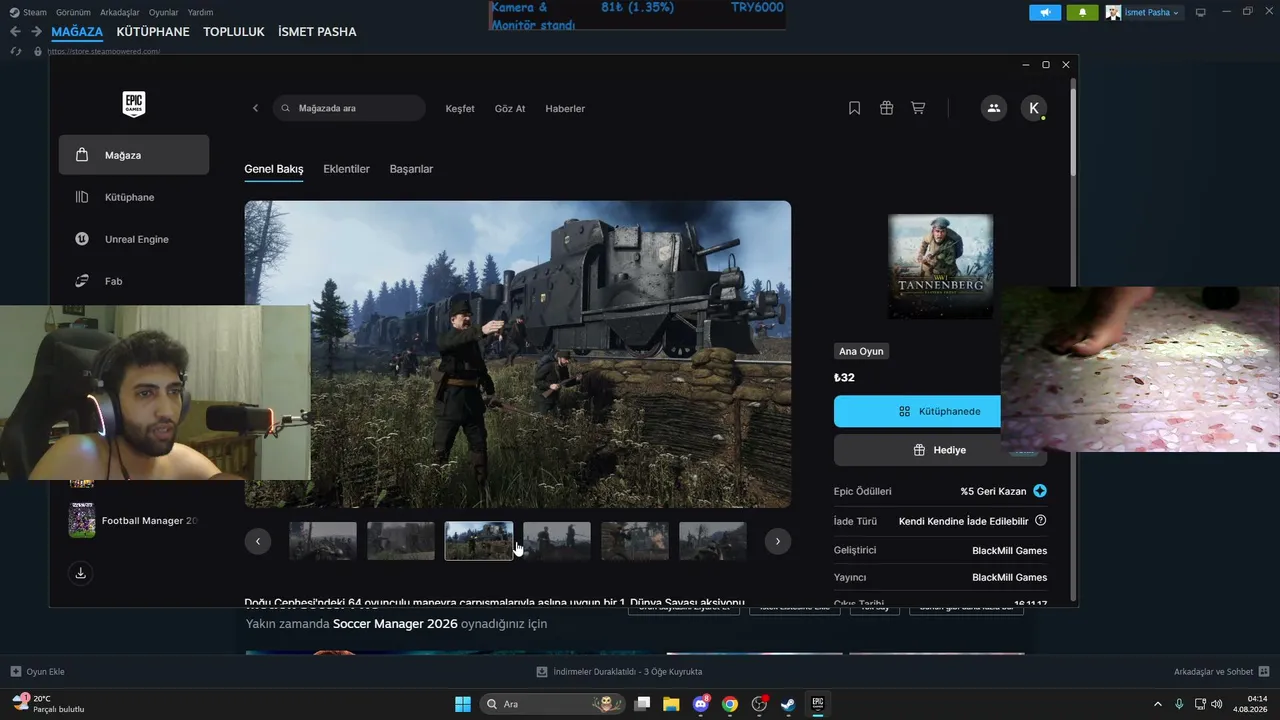Click Oyun Ekle in Steam footer
The width and height of the screenshot is (1280, 720).
[x=38, y=672]
